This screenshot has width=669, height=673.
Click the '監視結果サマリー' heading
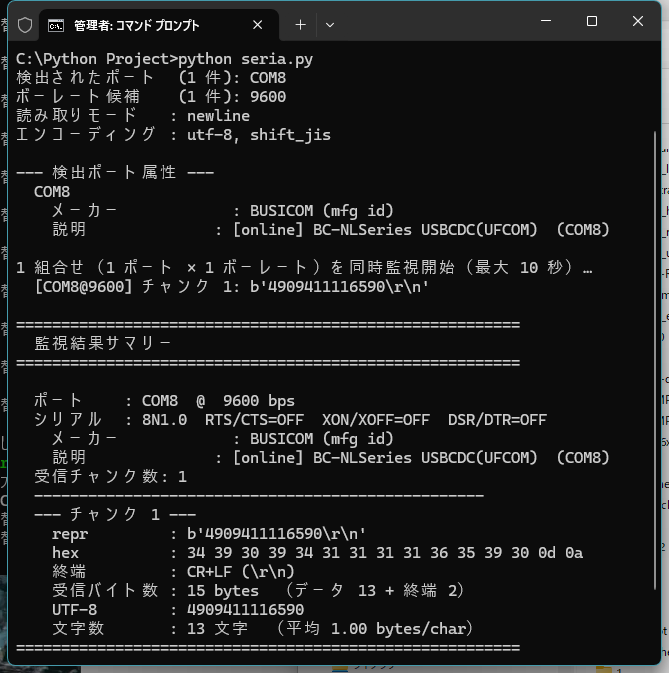point(103,343)
